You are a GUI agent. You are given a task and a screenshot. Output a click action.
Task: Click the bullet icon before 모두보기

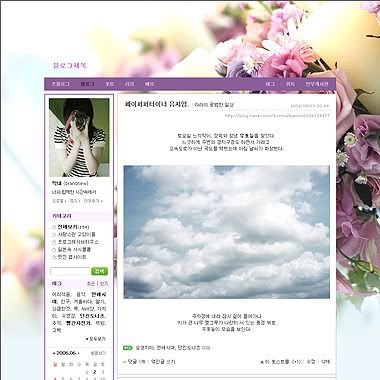click(87, 339)
